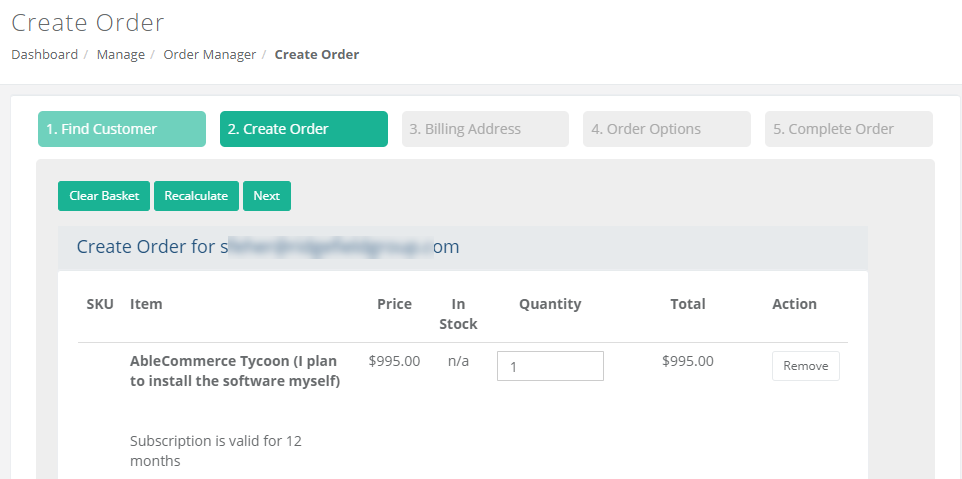This screenshot has width=962, height=479.
Task: Click the In Stock column header
Action: click(x=458, y=313)
